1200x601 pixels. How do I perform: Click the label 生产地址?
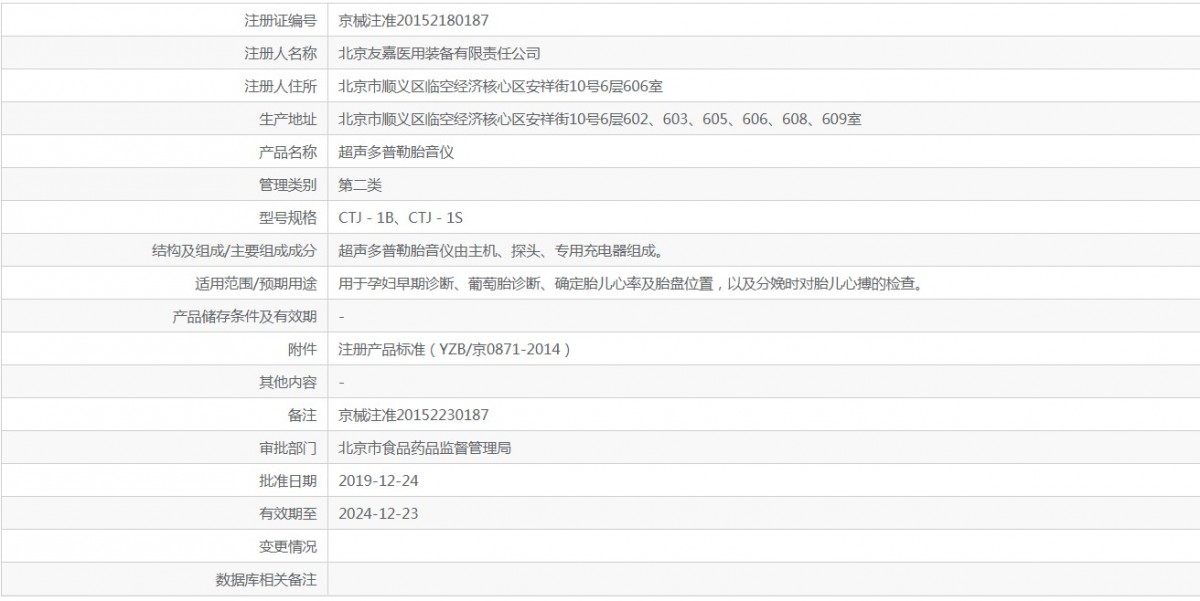(x=288, y=119)
